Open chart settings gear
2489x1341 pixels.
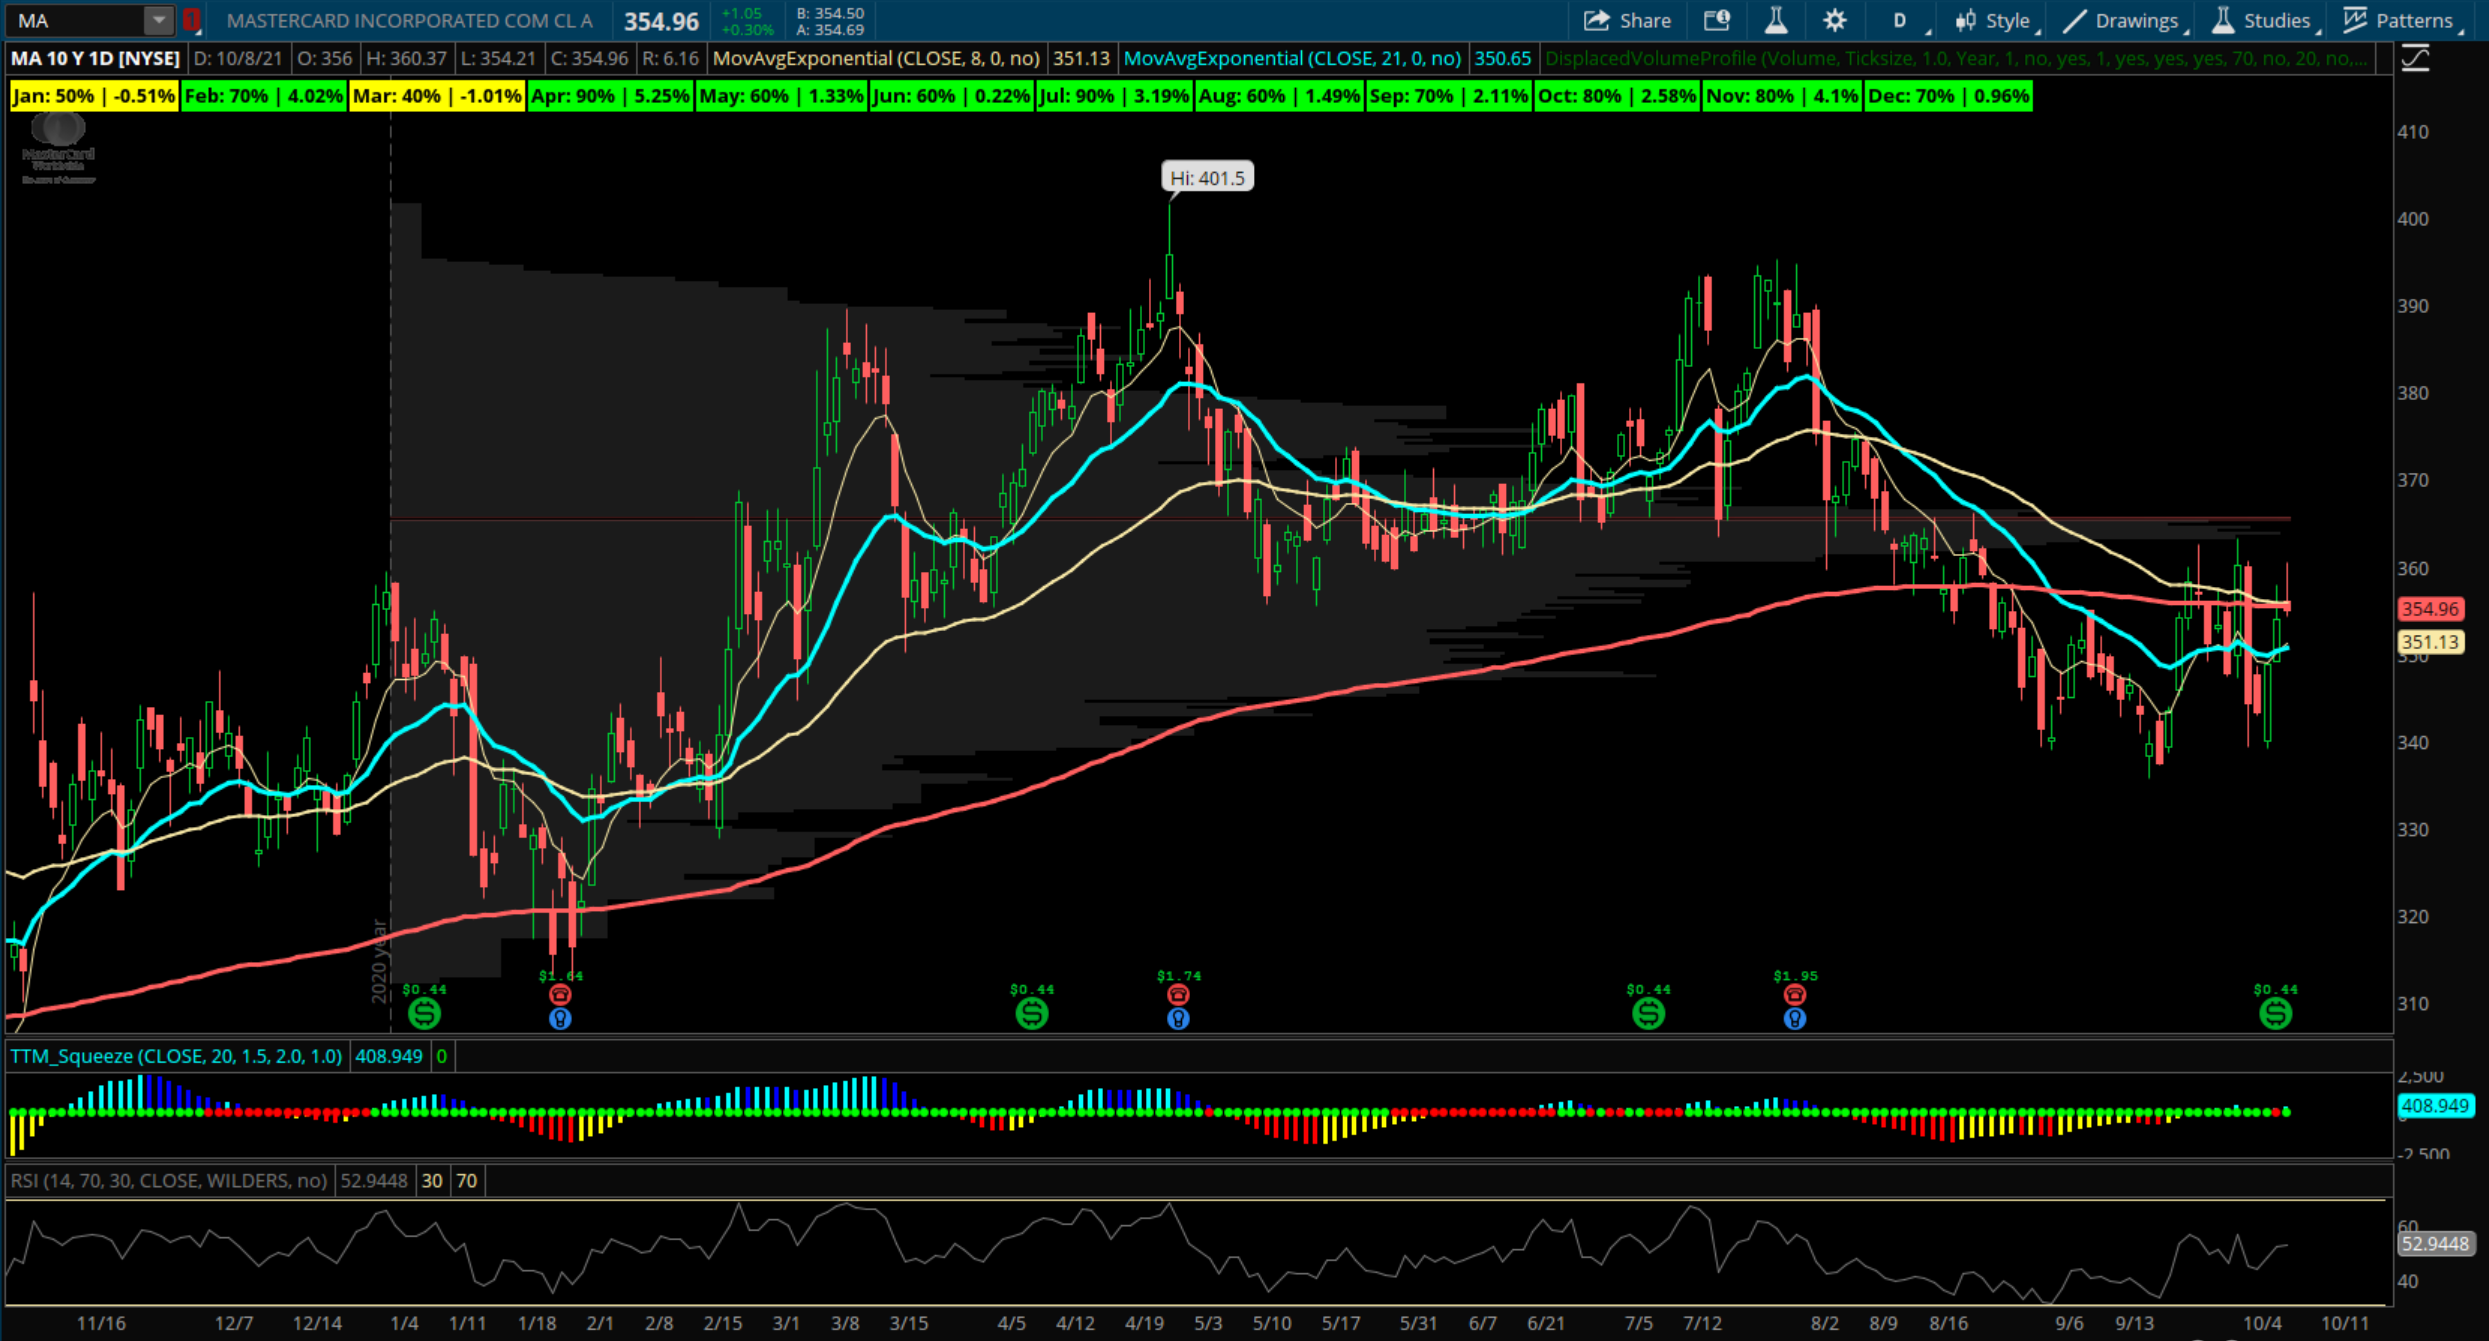pos(1834,20)
